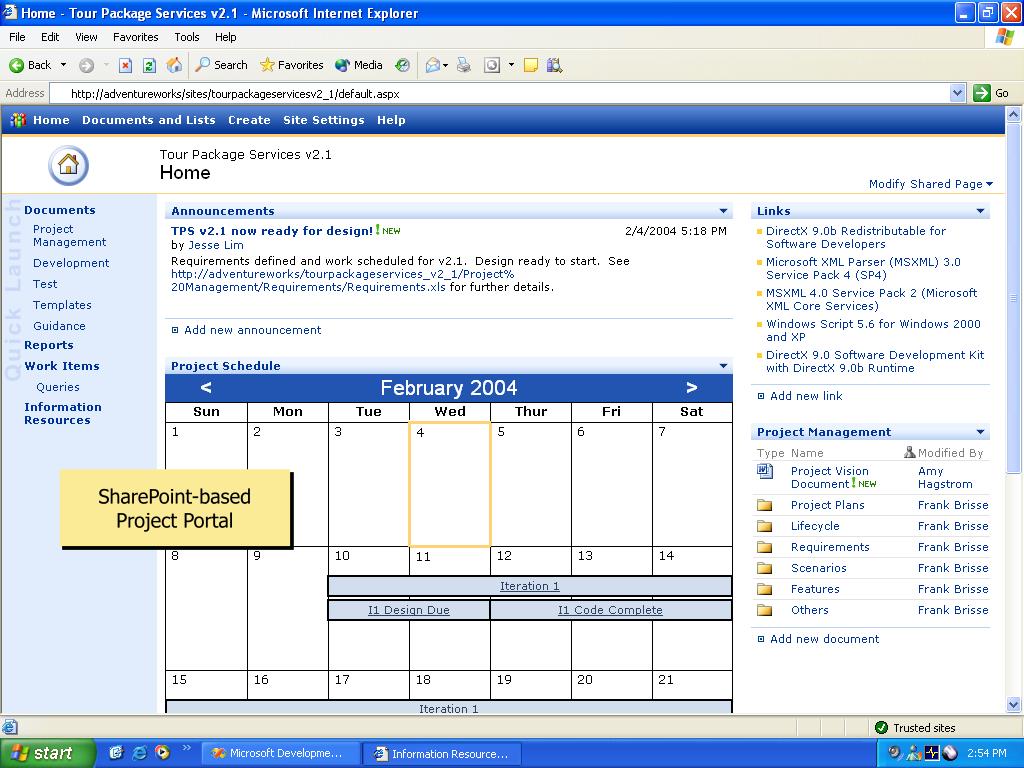The height and width of the screenshot is (768, 1024).
Task: Open the Edit button dropdown arrow in toolbar
Action: click(x=511, y=65)
